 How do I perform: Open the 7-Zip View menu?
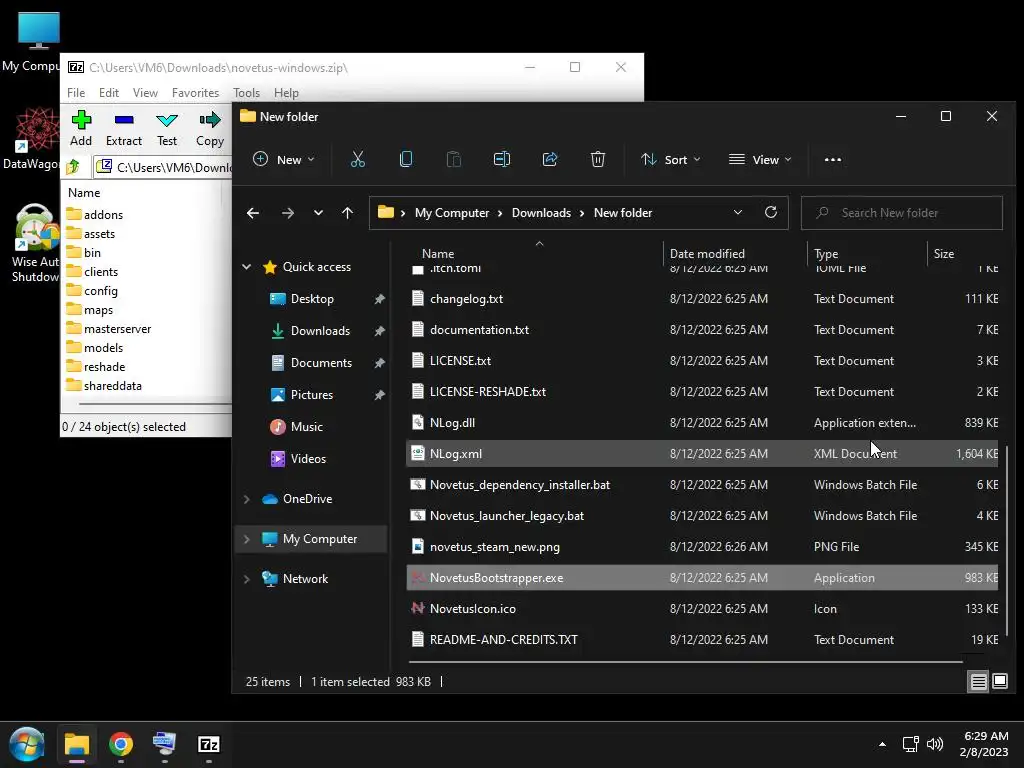[145, 93]
